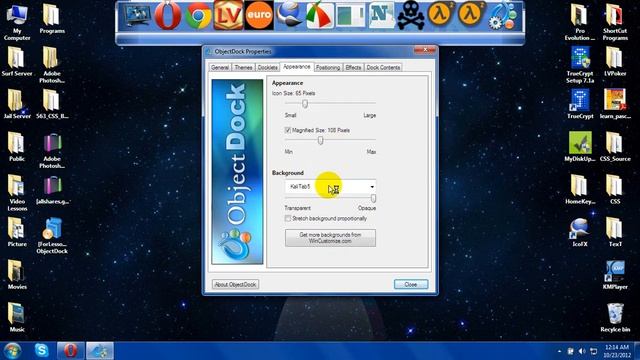This screenshot has width=640, height=360.
Task: Click the letter N dock icon
Action: pos(380,16)
